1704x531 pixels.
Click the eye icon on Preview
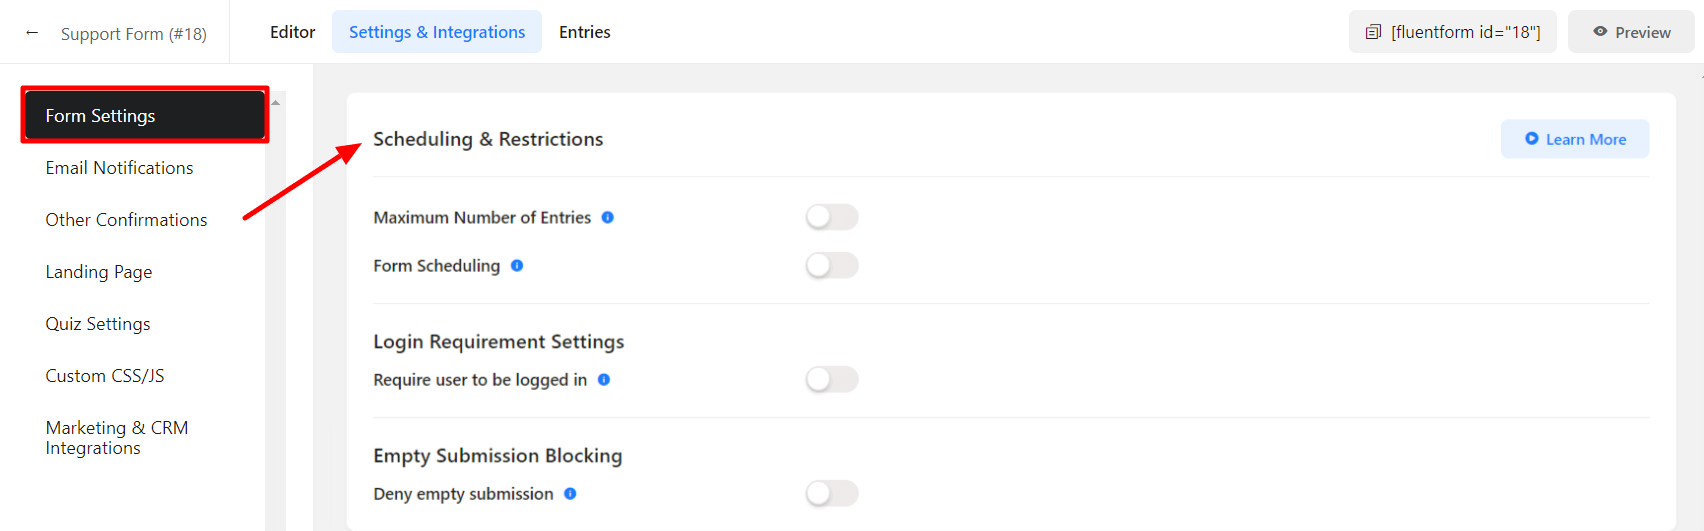(1600, 32)
